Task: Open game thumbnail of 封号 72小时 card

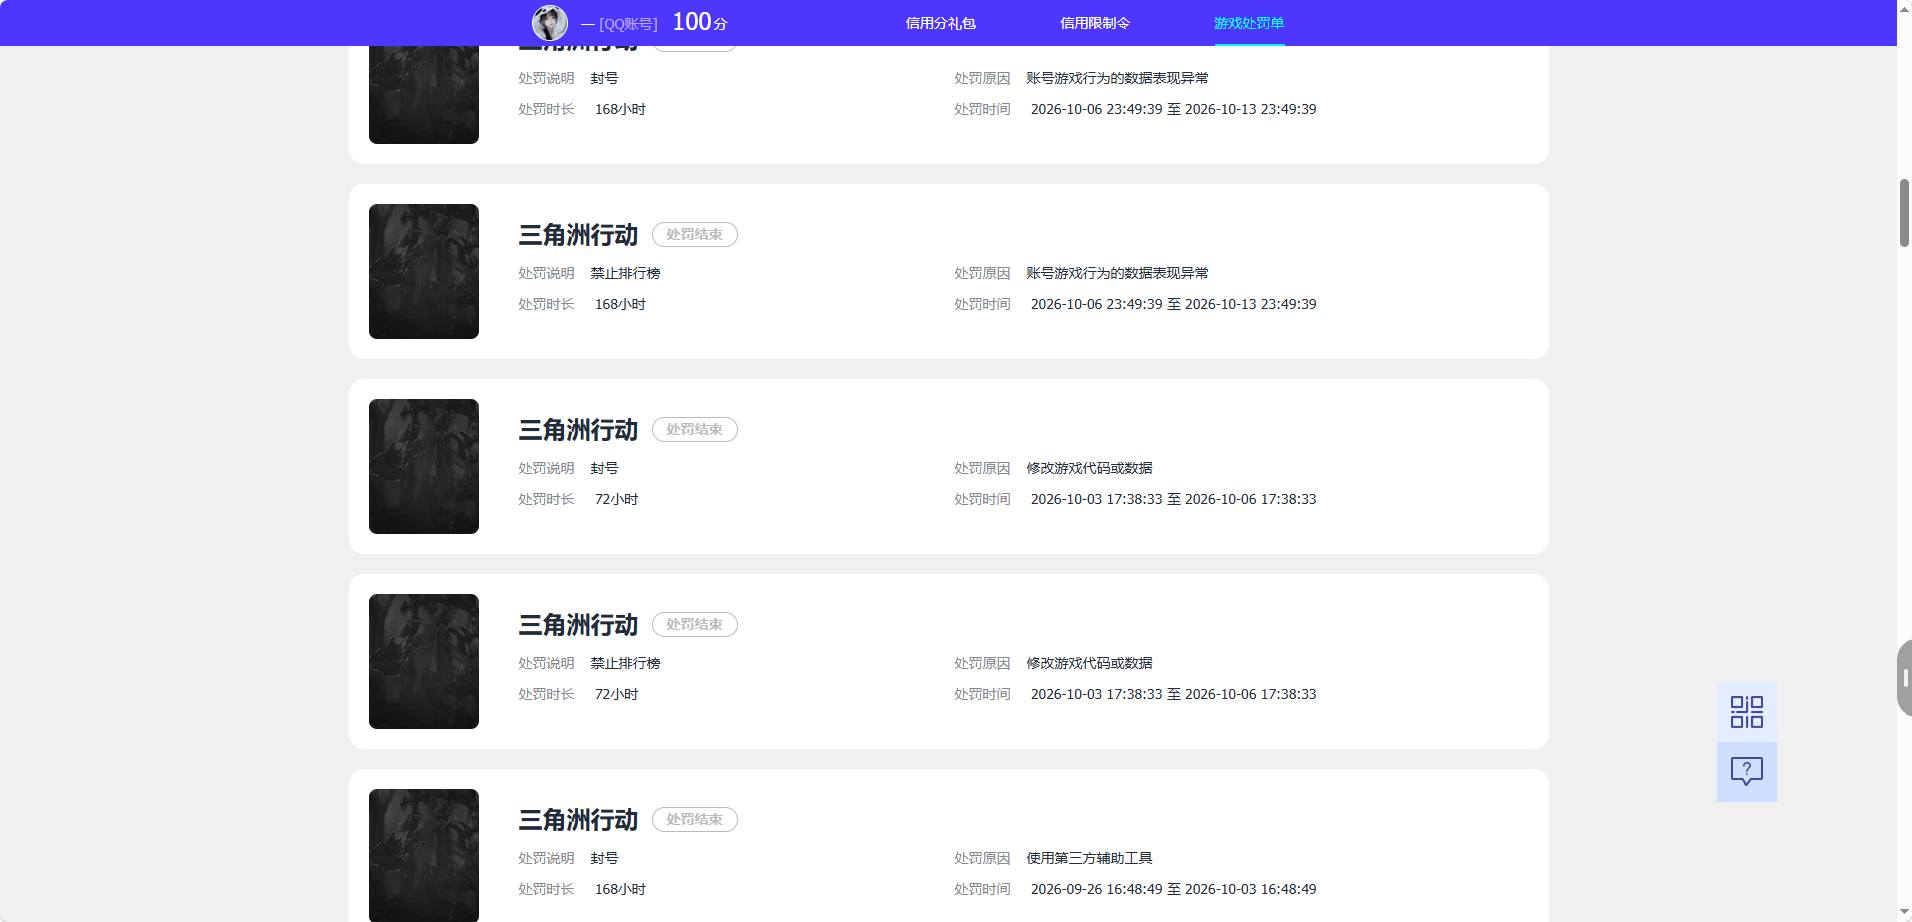Action: (424, 466)
